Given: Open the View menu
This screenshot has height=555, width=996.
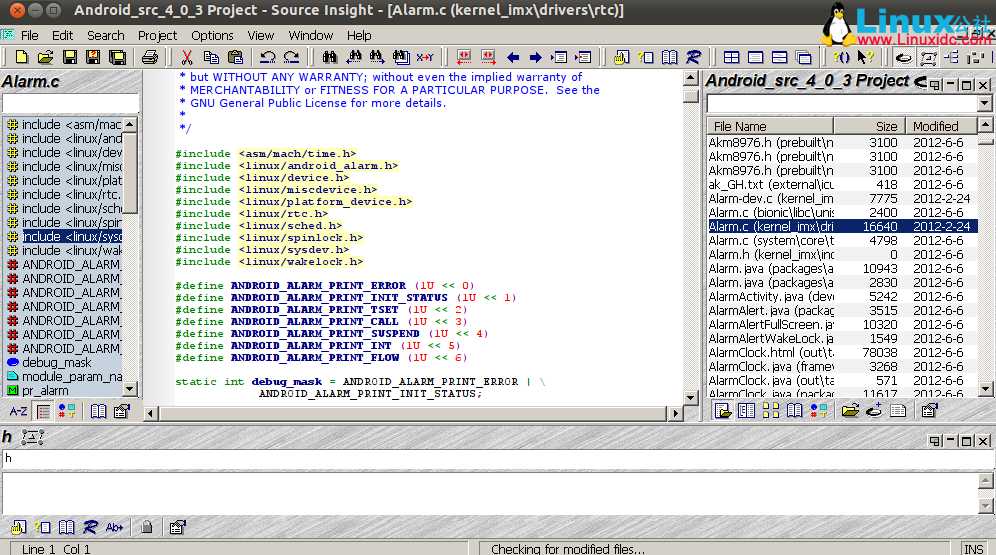Looking at the screenshot, I should [260, 36].
